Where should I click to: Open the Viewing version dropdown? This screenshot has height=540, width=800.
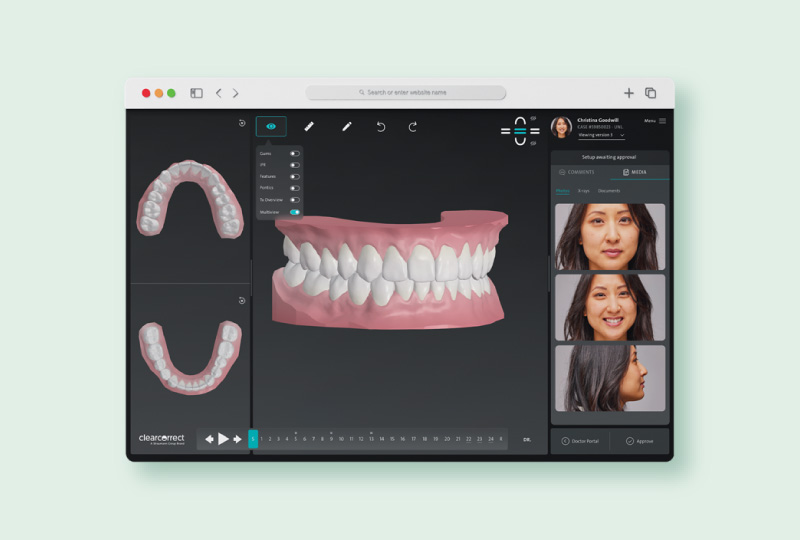[x=601, y=135]
